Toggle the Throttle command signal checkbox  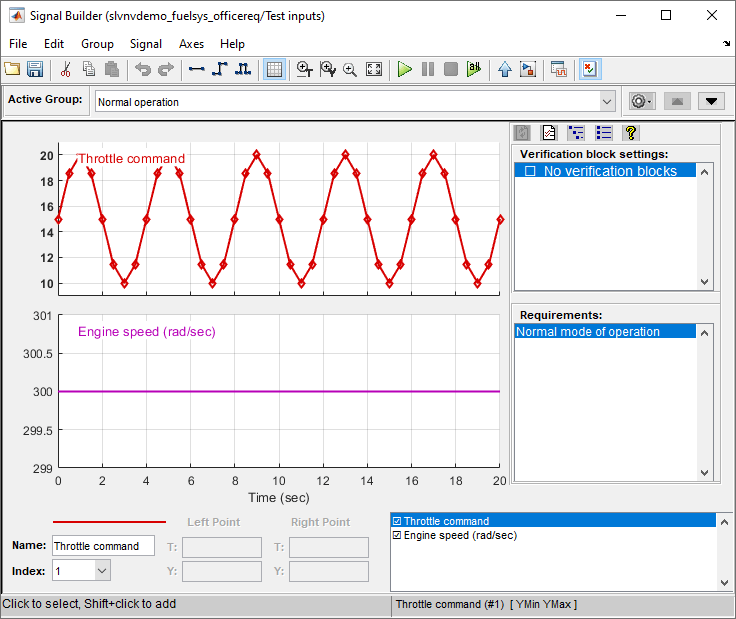(398, 521)
